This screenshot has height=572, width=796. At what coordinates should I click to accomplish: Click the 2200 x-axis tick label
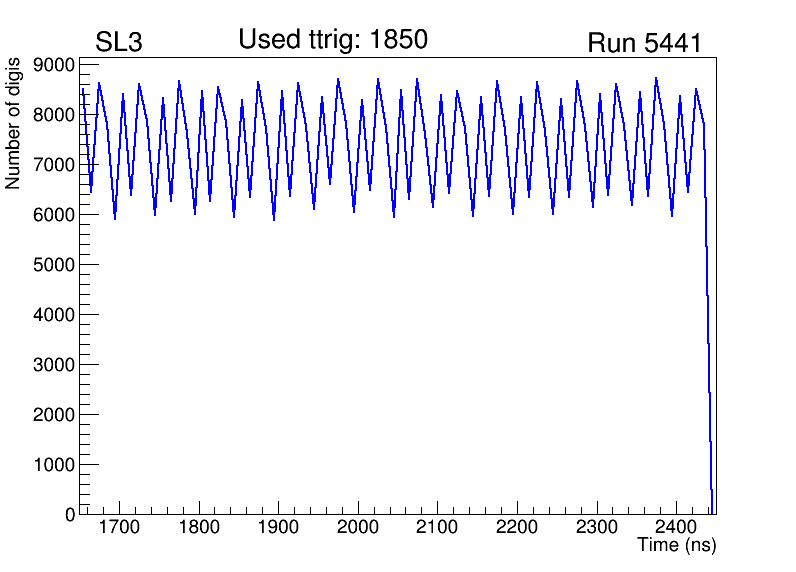click(x=517, y=528)
